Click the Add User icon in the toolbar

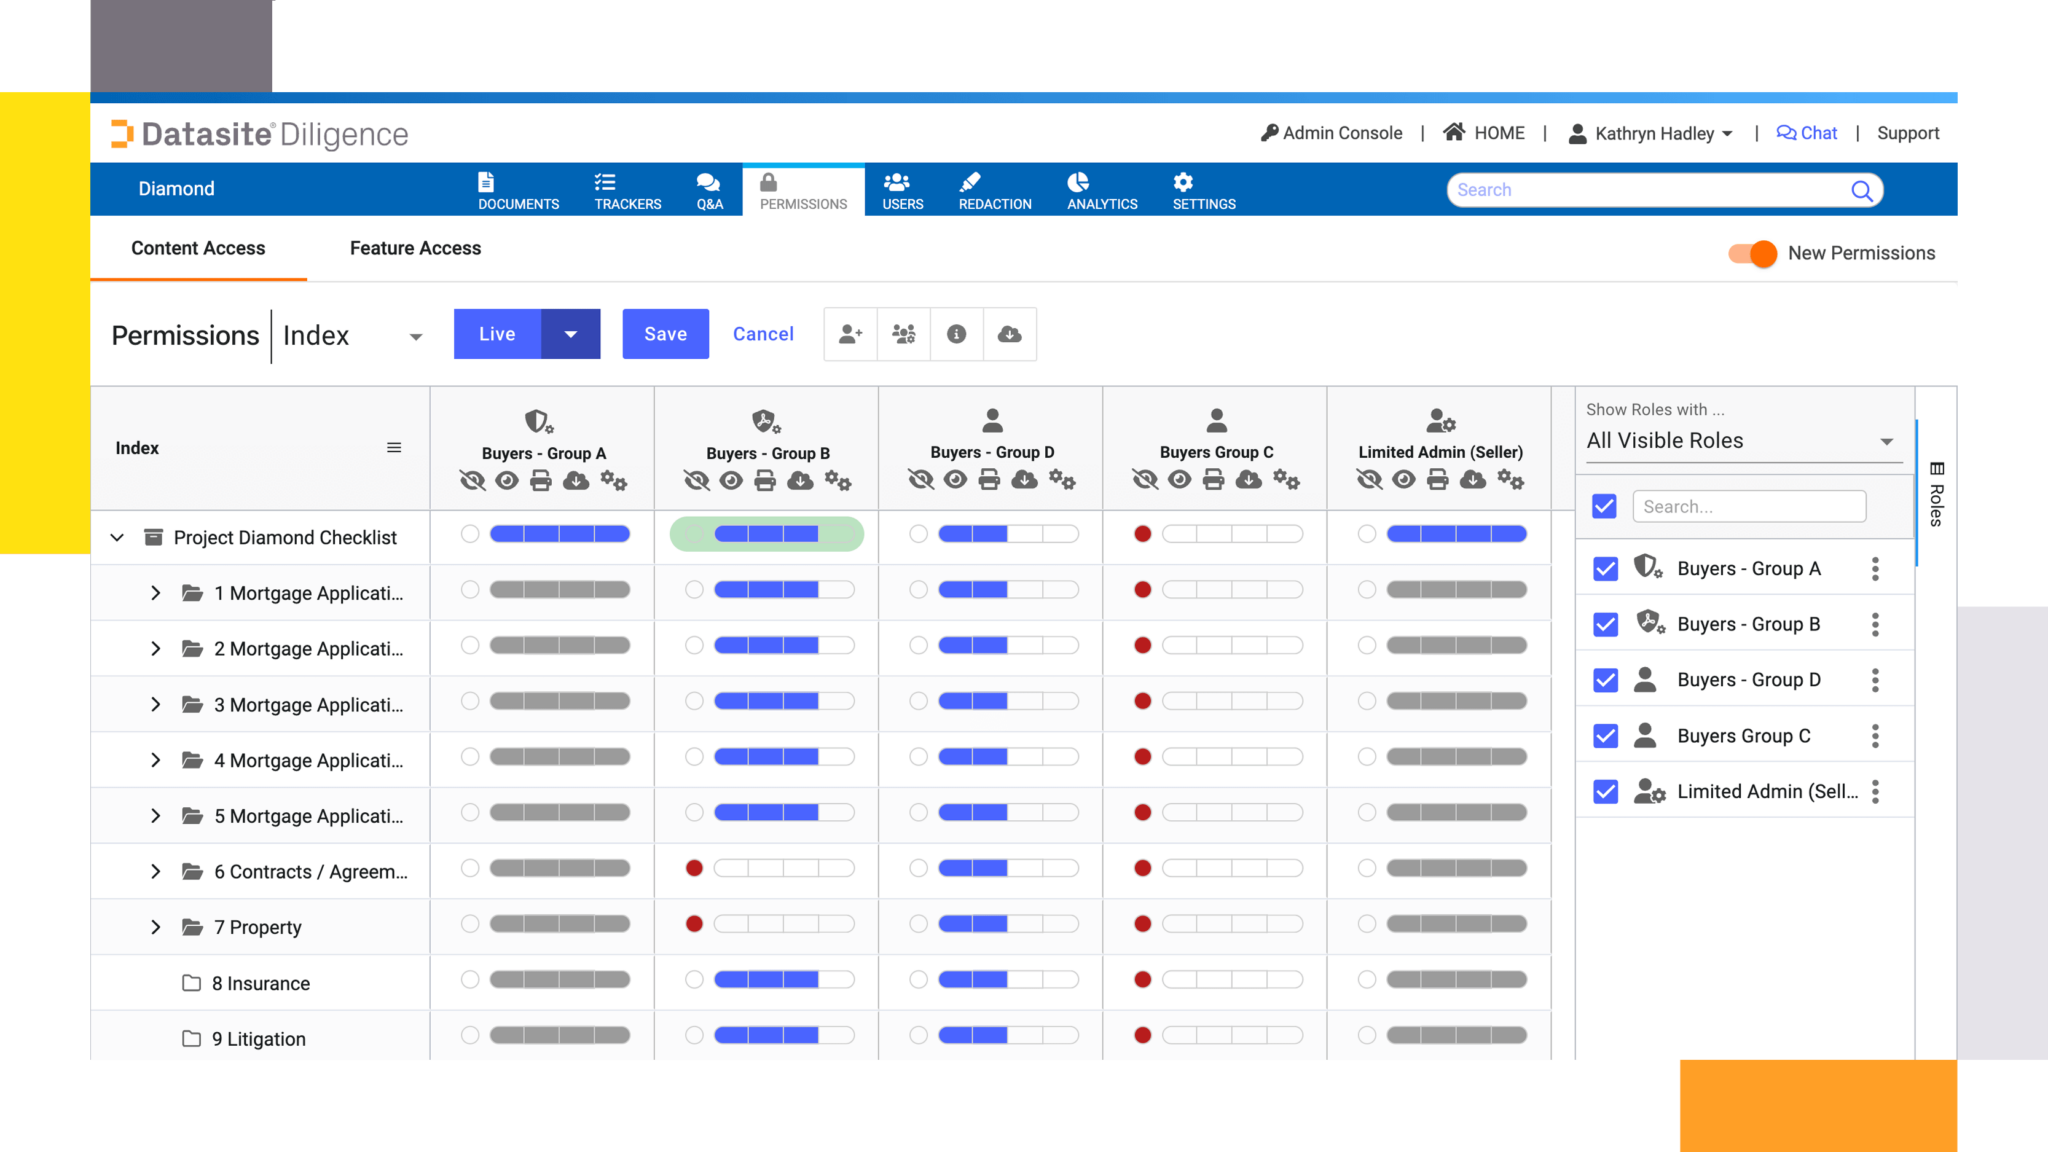tap(849, 334)
